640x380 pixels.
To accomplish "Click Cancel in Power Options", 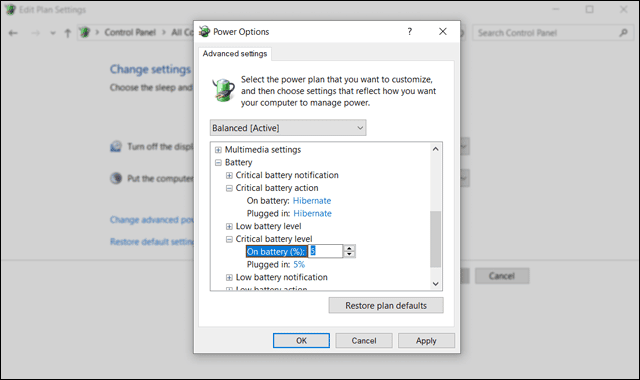I will (364, 340).
